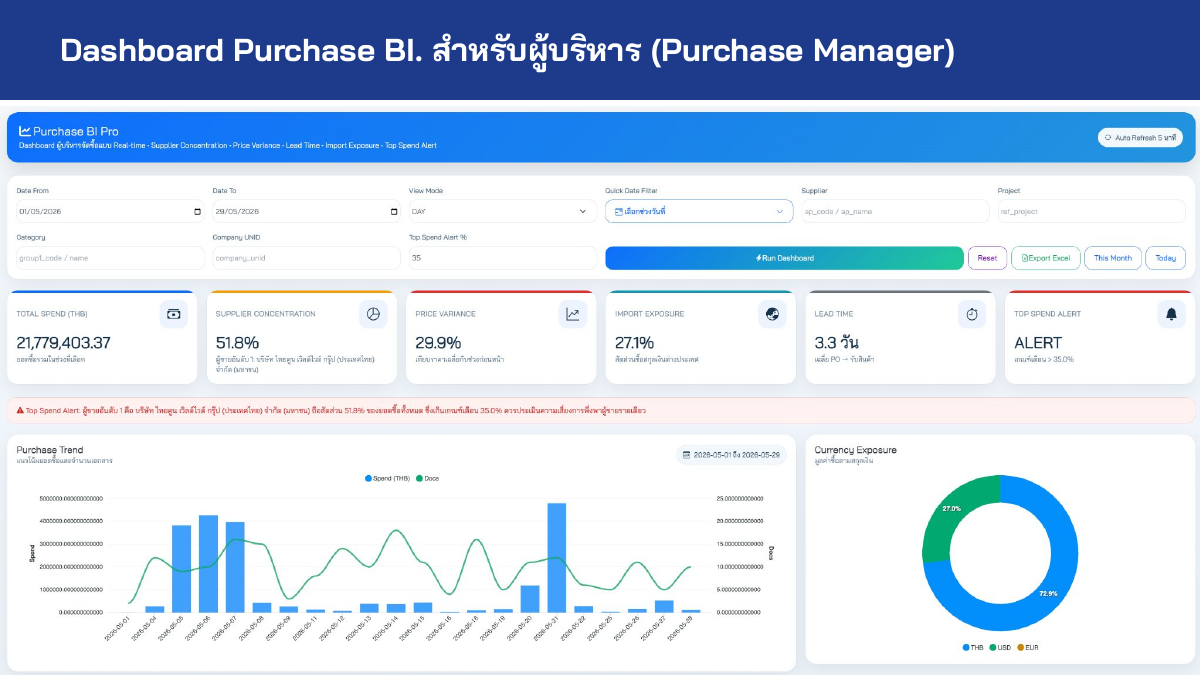Open the Quick Date Filter dropdown
1200x675 pixels.
698,211
